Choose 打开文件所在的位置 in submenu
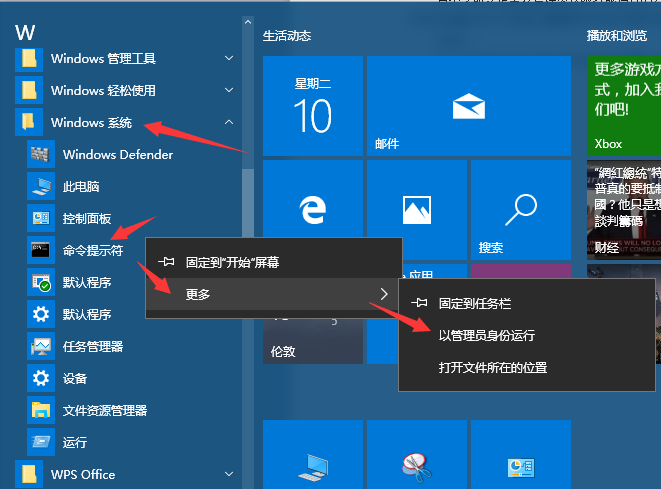661x489 pixels. 527,367
